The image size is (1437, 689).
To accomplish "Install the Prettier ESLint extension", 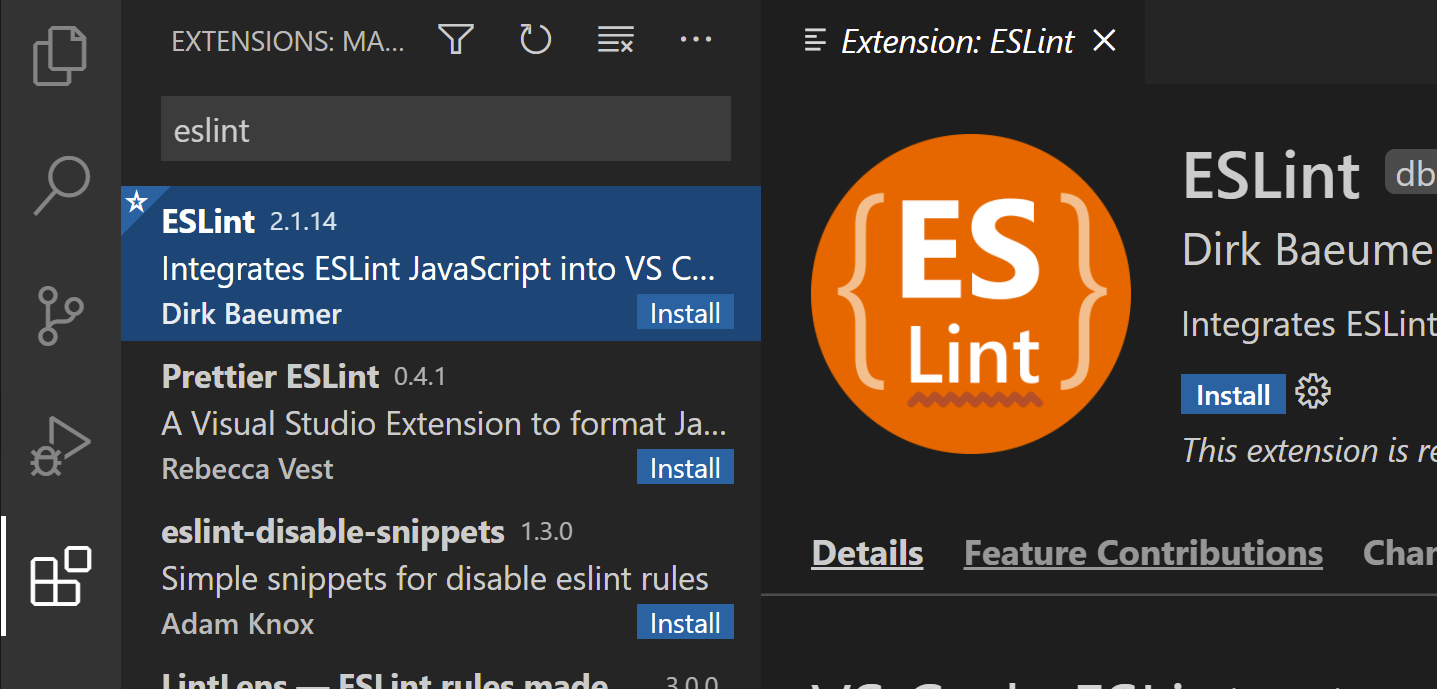I will click(x=685, y=468).
